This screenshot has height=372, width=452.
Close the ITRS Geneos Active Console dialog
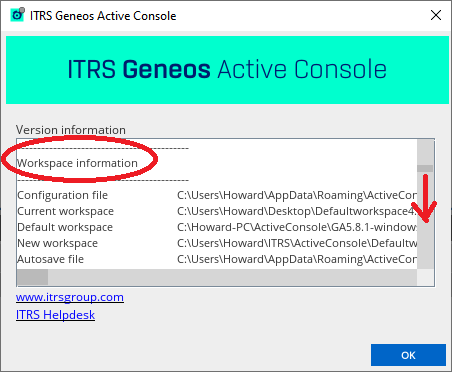pos(436,15)
